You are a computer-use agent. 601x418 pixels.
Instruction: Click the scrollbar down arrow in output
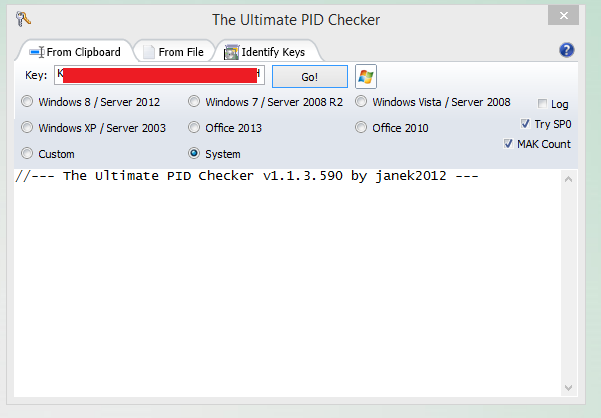pyautogui.click(x=568, y=388)
